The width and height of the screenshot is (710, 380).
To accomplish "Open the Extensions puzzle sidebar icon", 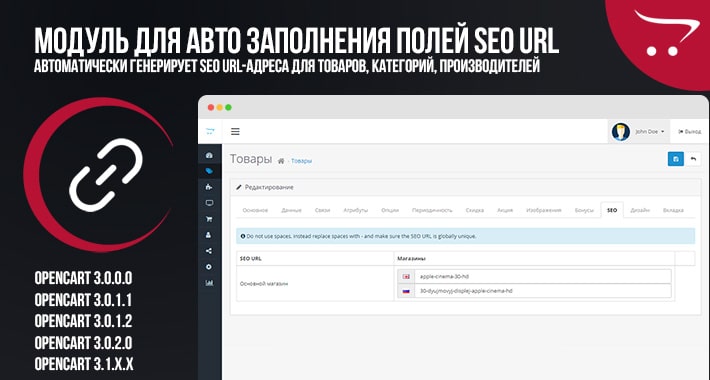I will (x=209, y=187).
